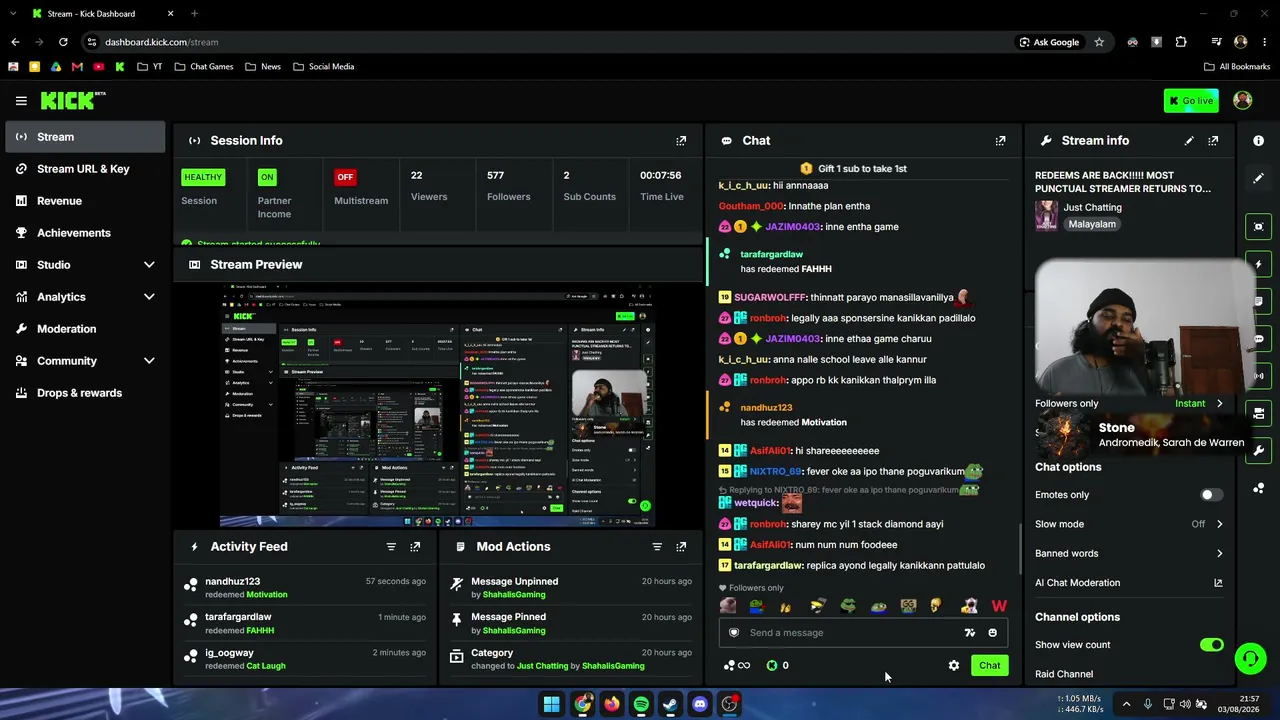
Task: Pop out the Activity Feed panel
Action: coord(415,547)
